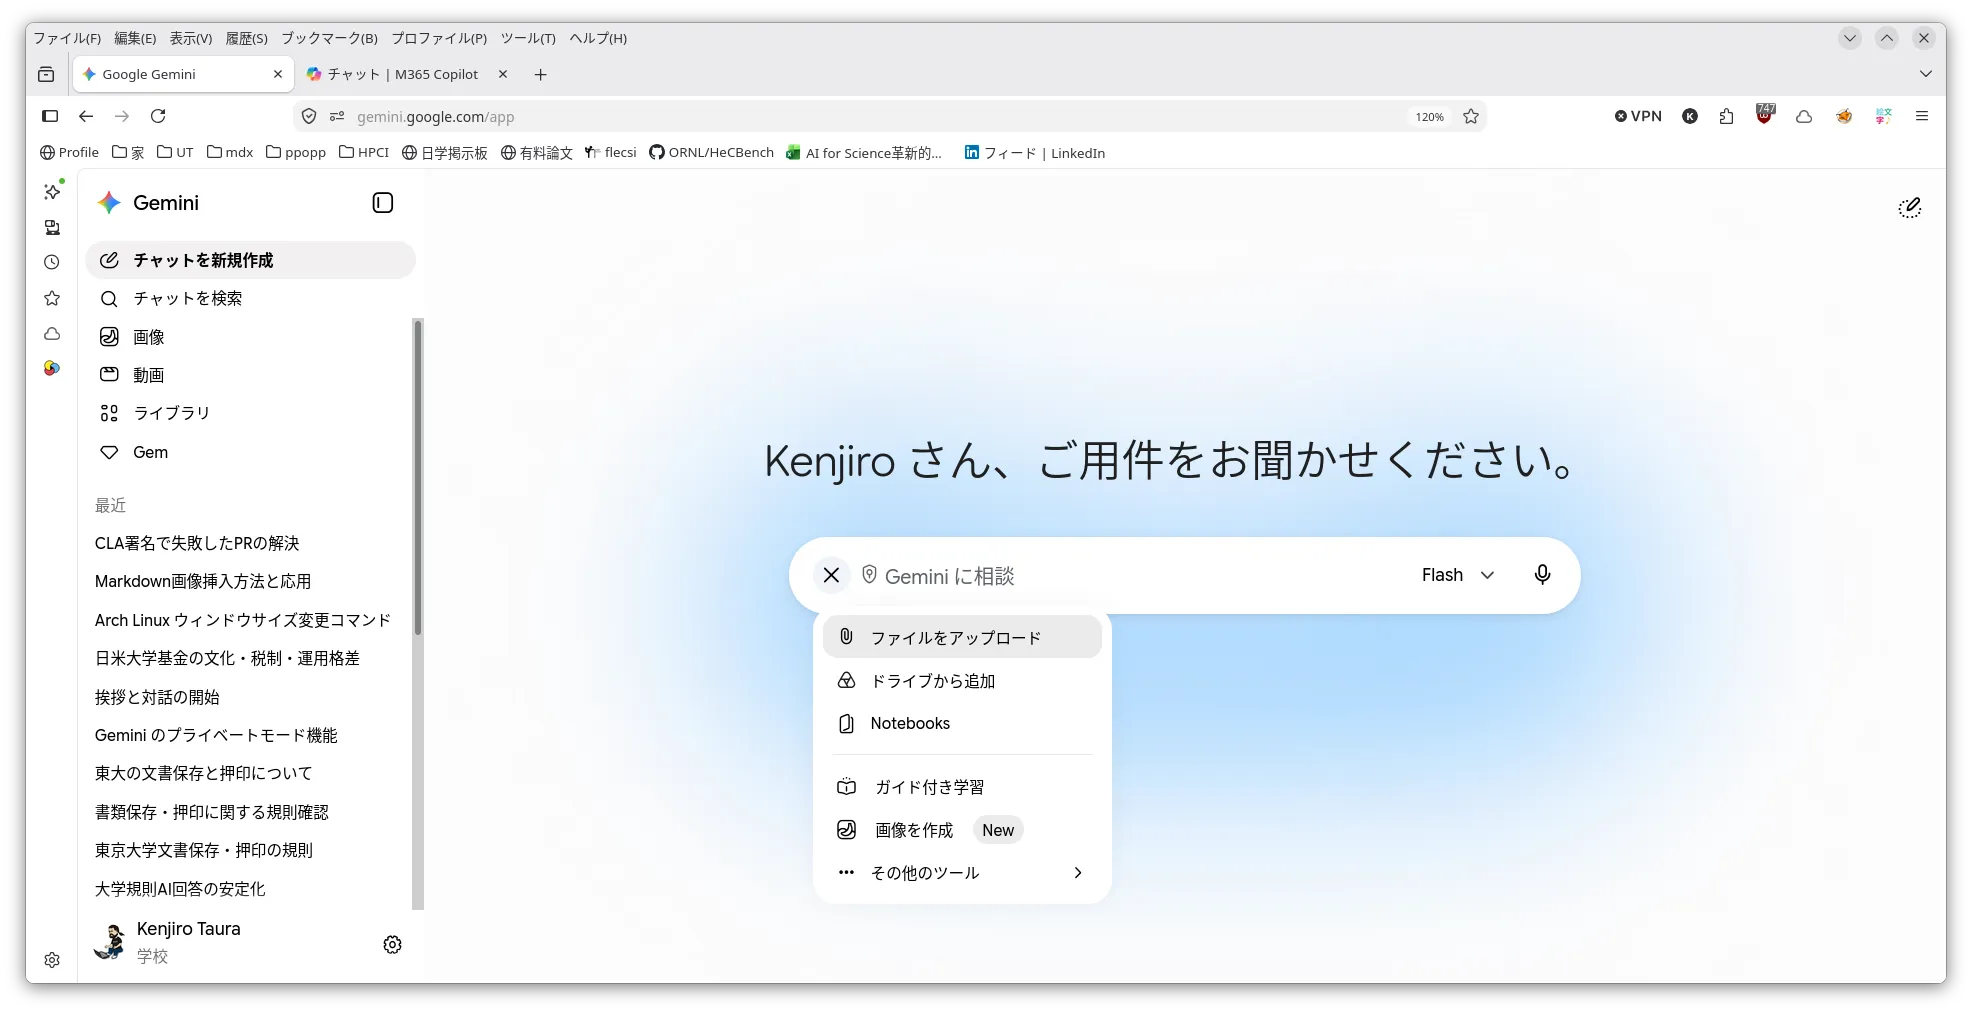Viewport: 1972px width, 1012px height.
Task: Open the HPCI bookmarks folder
Action: point(364,152)
